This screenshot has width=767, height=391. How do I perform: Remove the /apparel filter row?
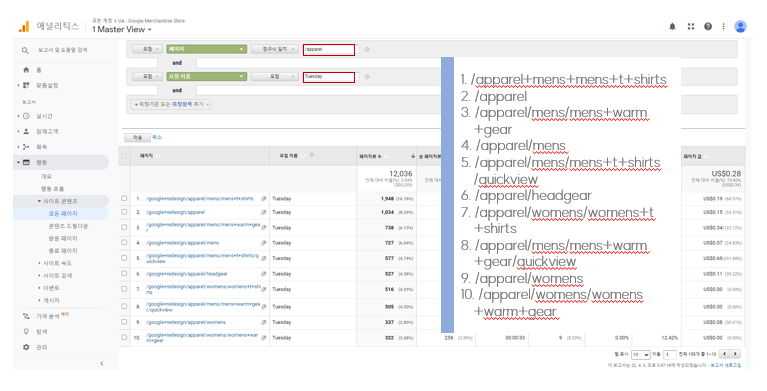[367, 49]
